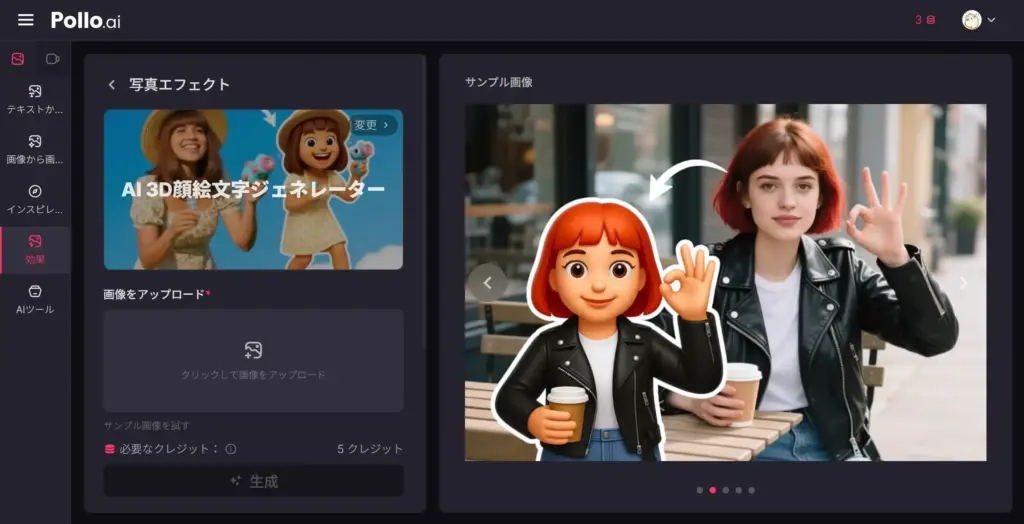Switch to video mode icon tab
The height and width of the screenshot is (524, 1024).
pos(52,59)
